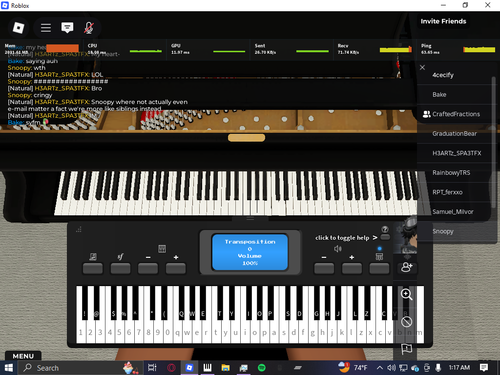
Task: Open Spotify from taskbar
Action: click(262, 368)
